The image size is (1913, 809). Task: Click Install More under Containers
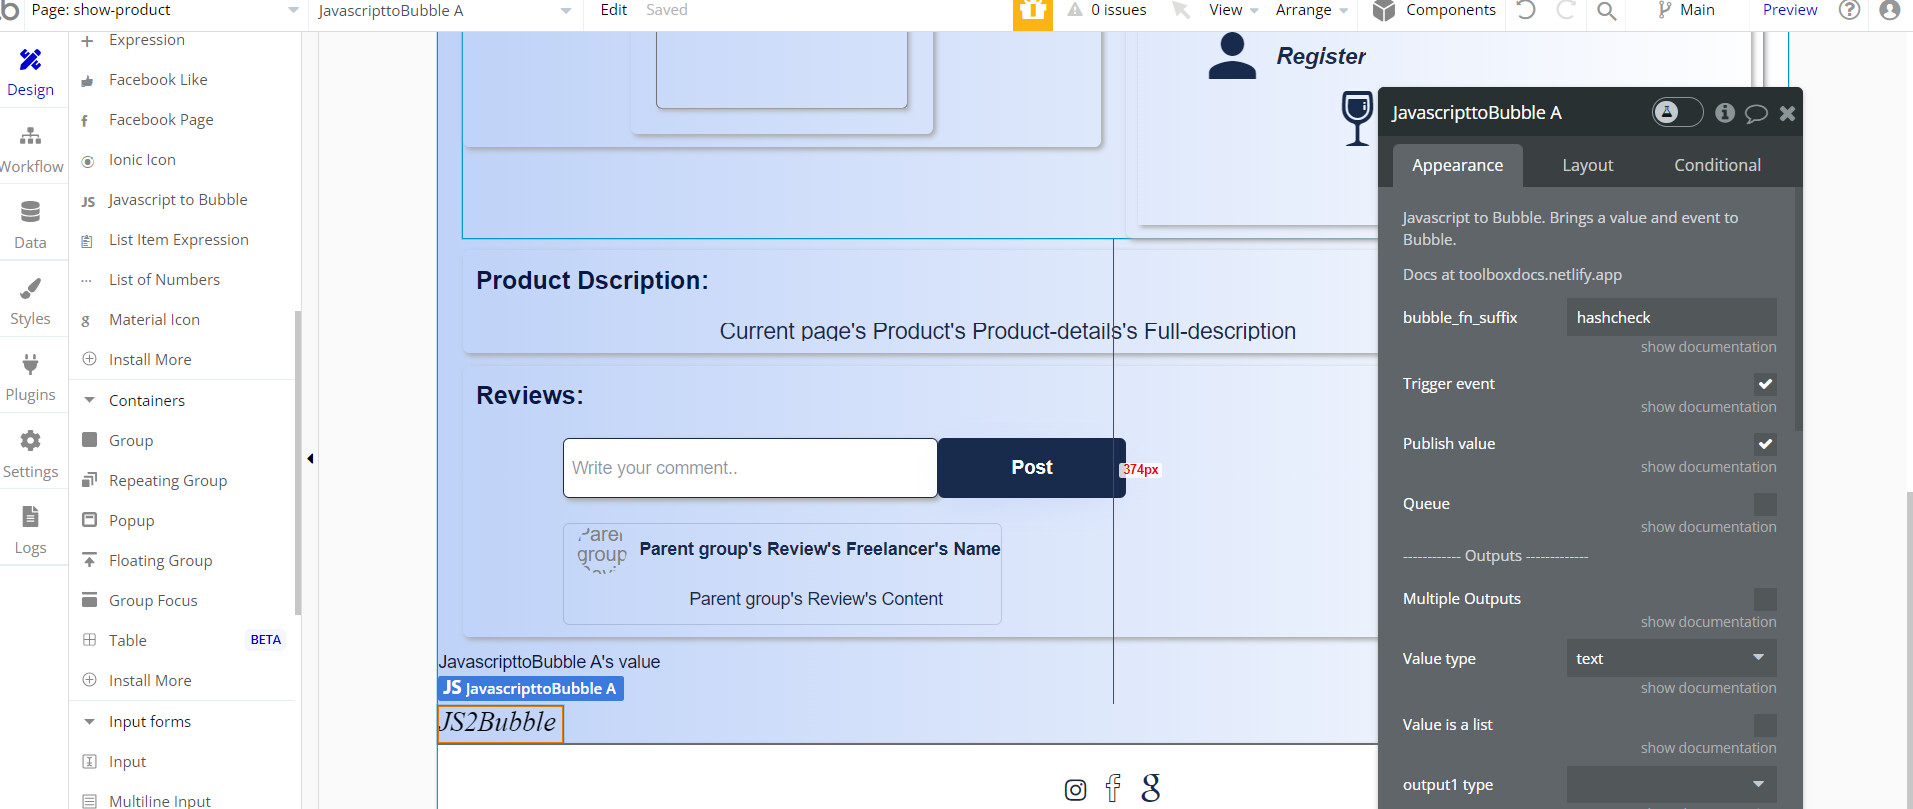click(149, 681)
